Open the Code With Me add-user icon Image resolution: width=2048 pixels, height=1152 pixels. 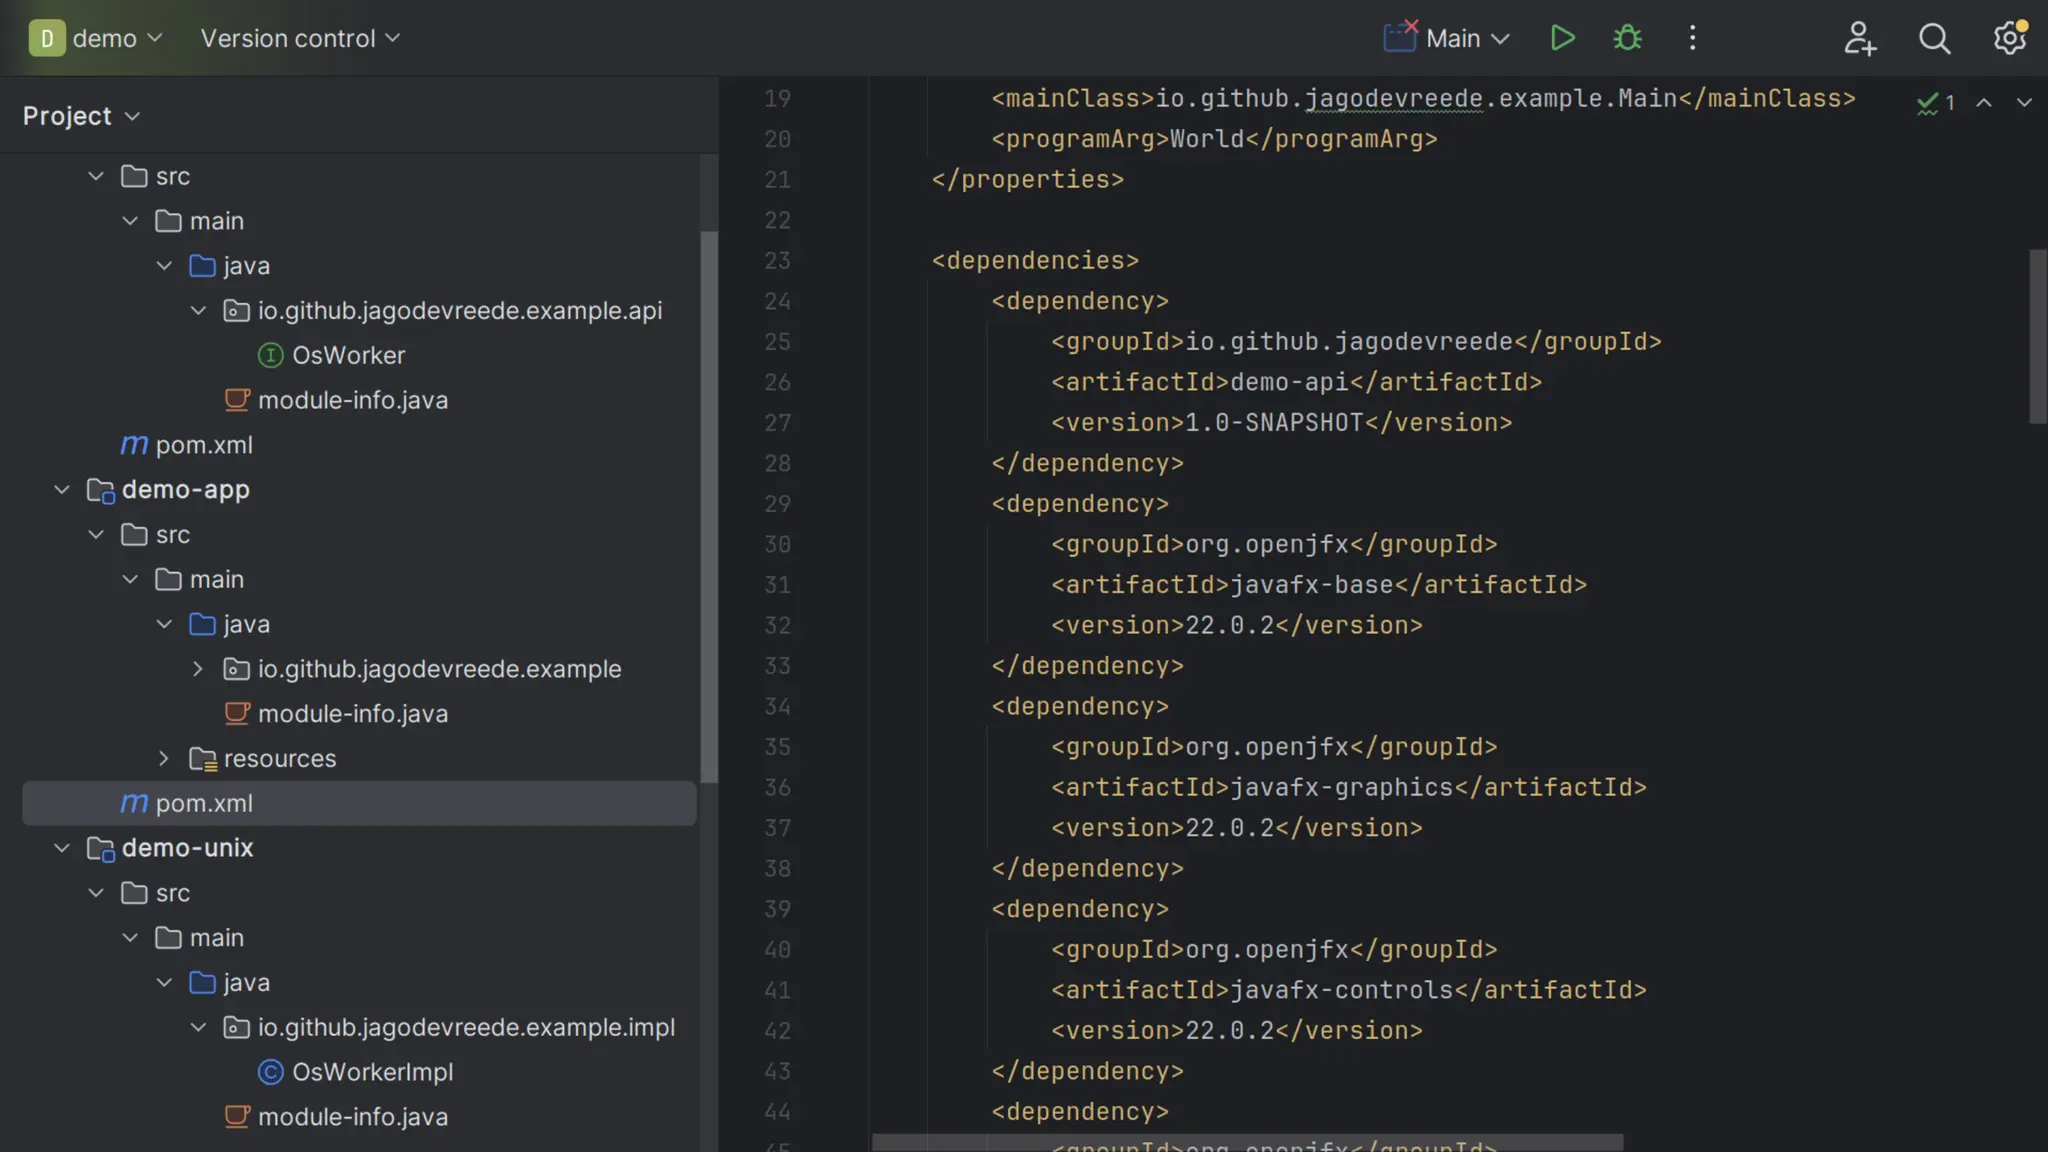pyautogui.click(x=1859, y=38)
